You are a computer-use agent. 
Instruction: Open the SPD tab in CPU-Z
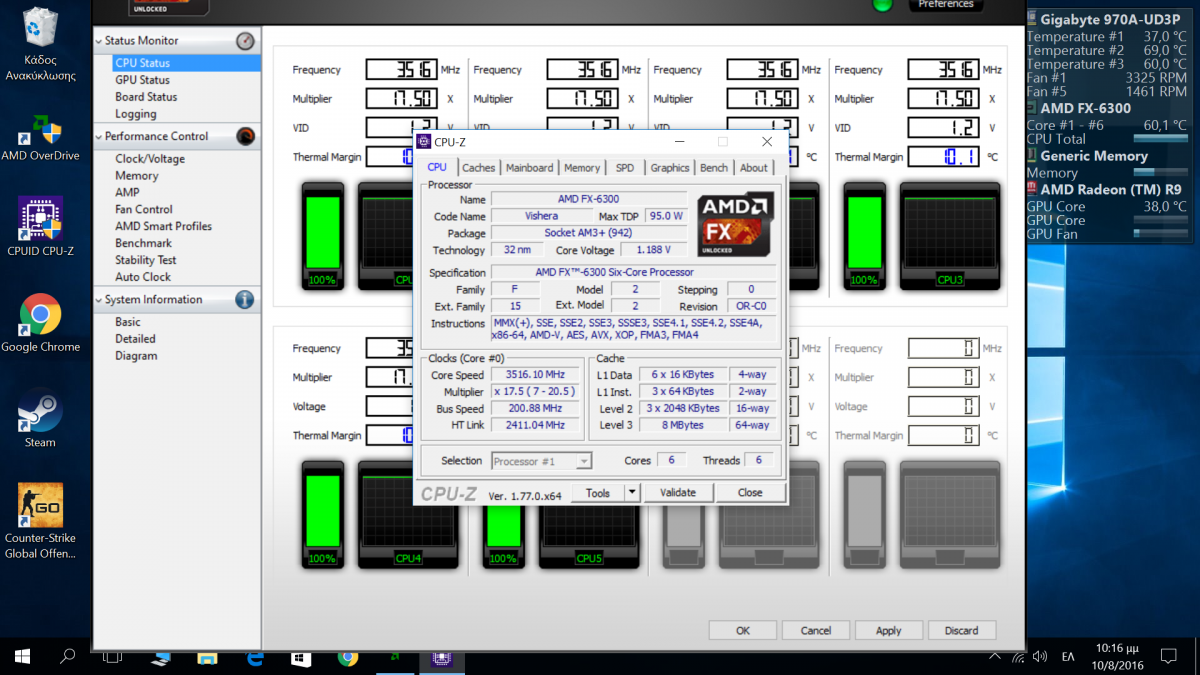coord(625,168)
